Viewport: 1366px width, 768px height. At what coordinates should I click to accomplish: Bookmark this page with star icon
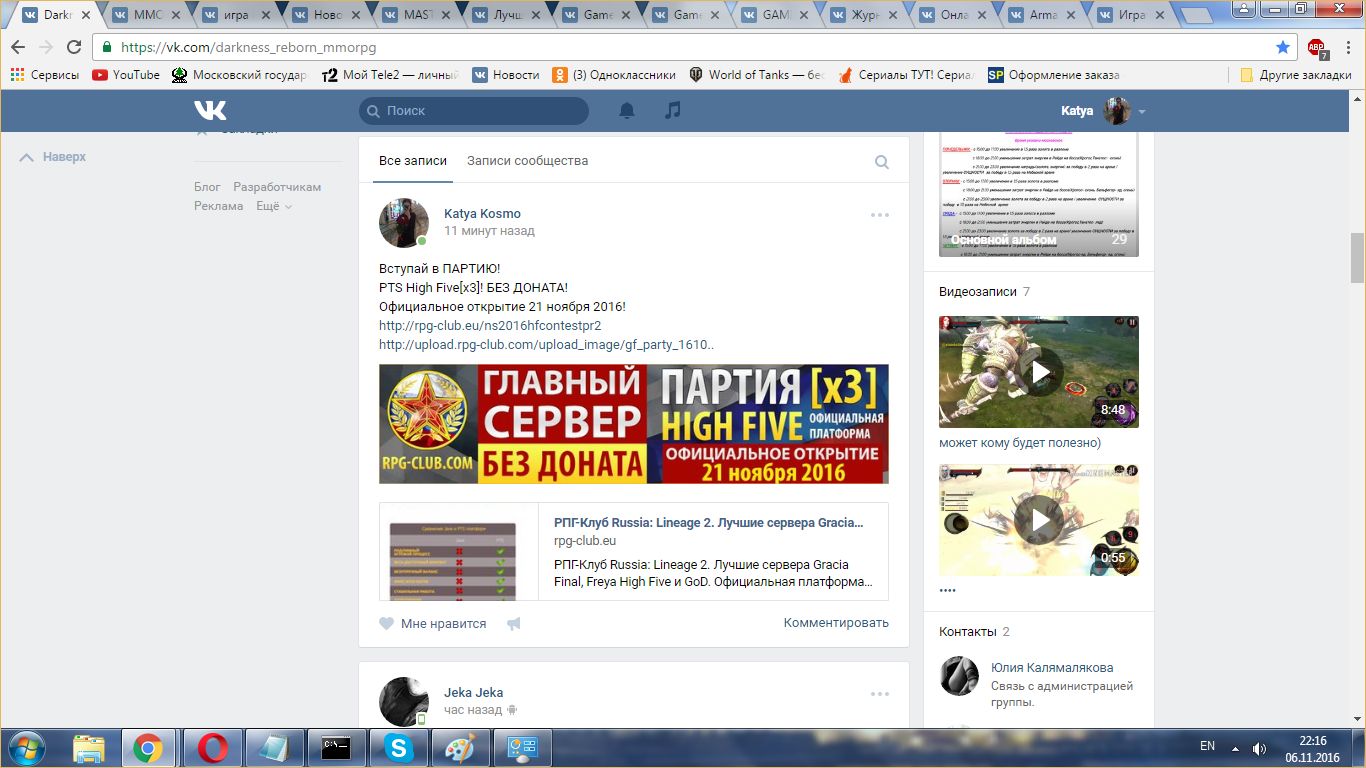click(x=1283, y=47)
